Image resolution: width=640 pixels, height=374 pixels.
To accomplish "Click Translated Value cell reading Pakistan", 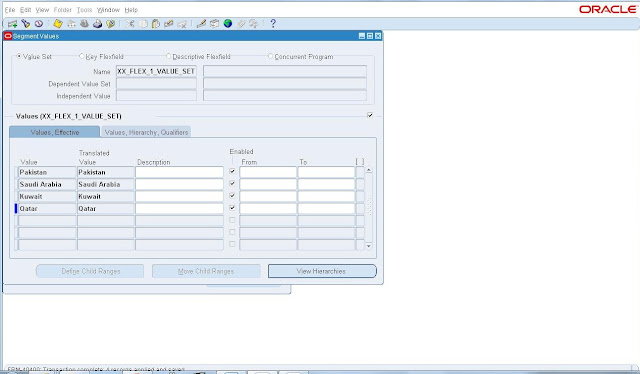I will tap(106, 172).
